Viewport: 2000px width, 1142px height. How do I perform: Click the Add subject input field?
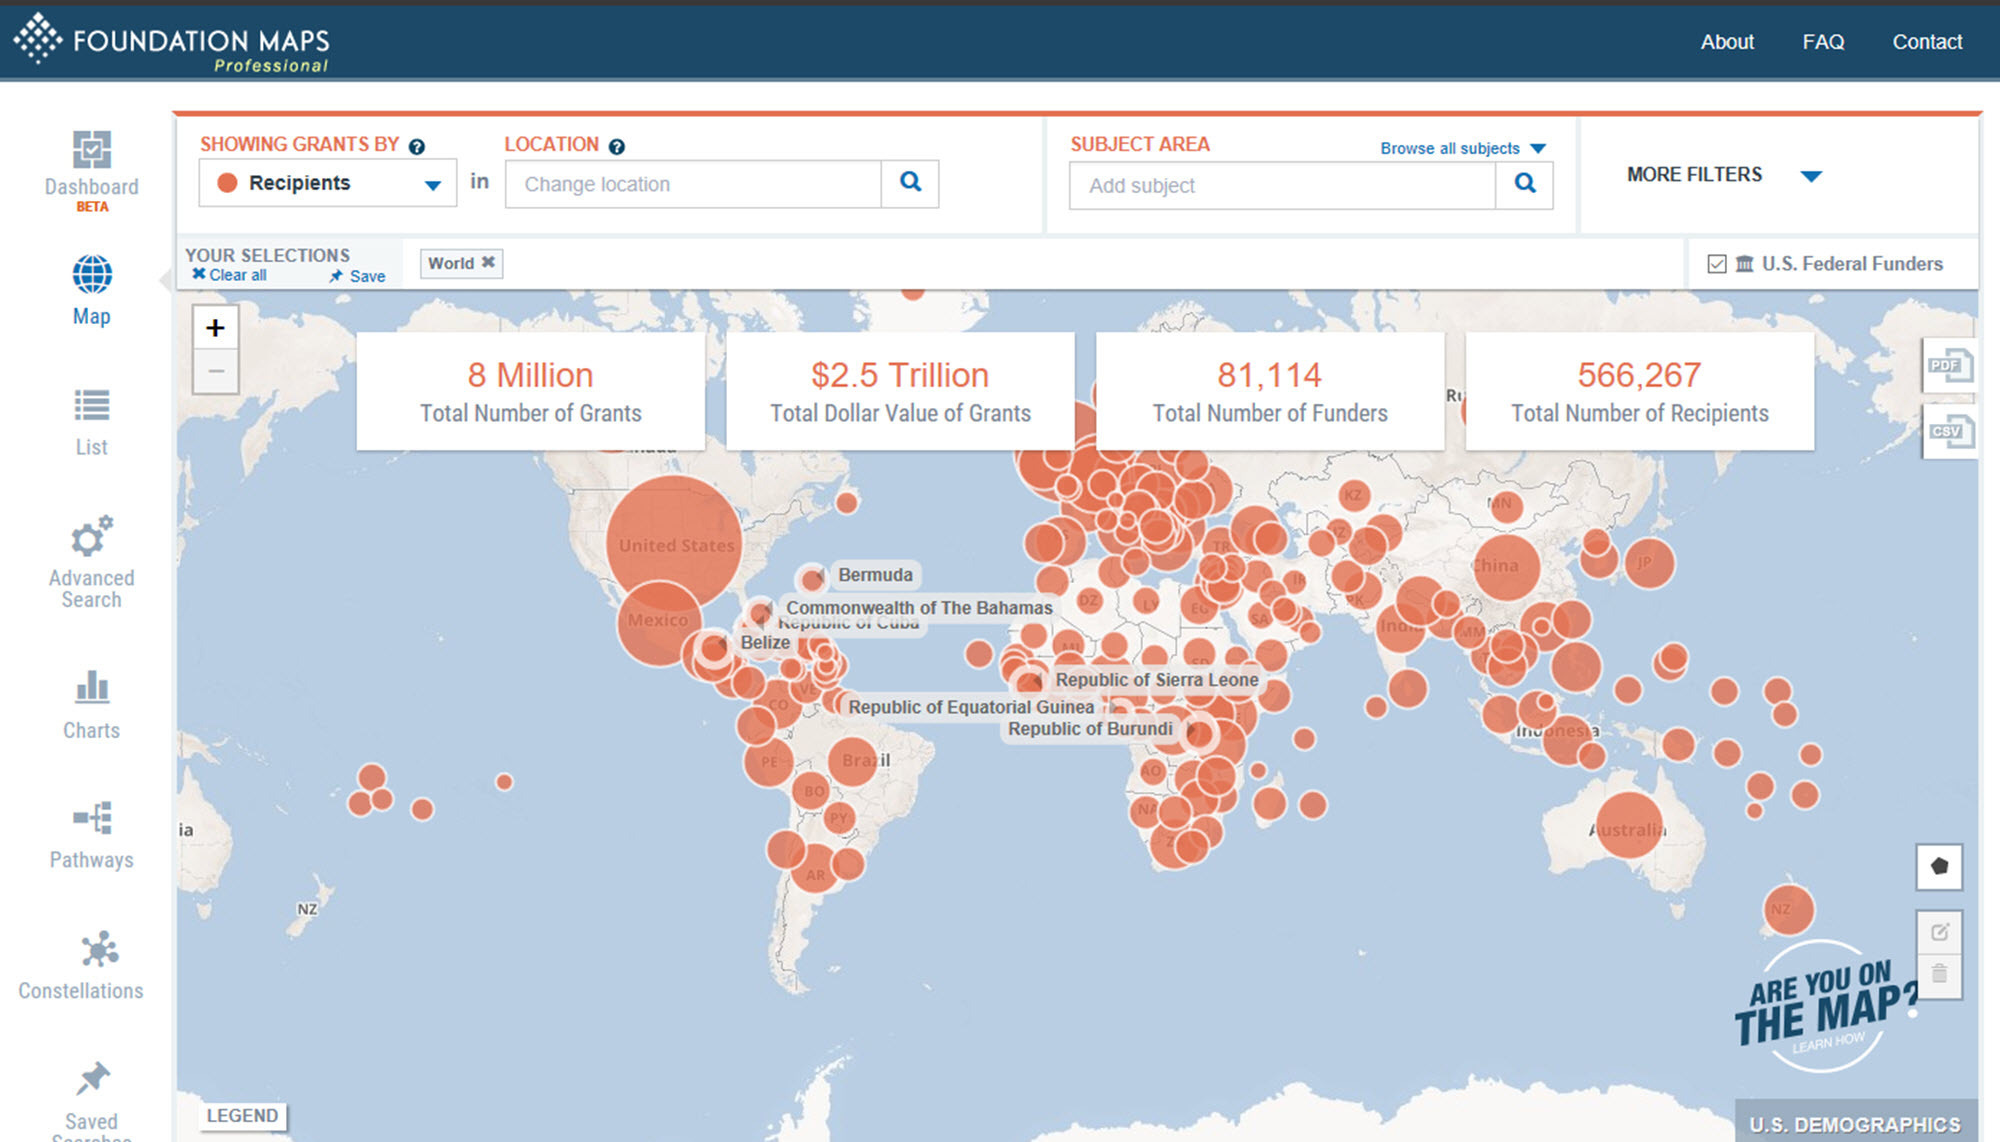click(1282, 186)
